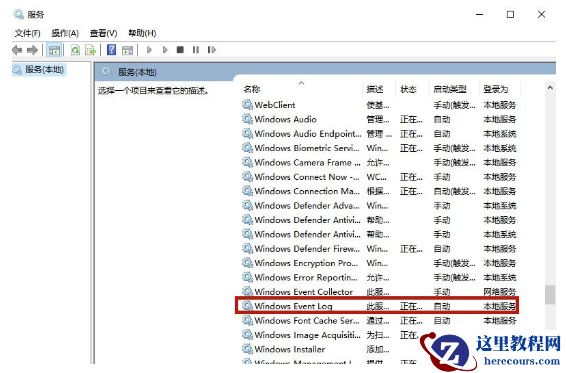
Task: Open the 帮助(H) menu
Action: tap(142, 33)
